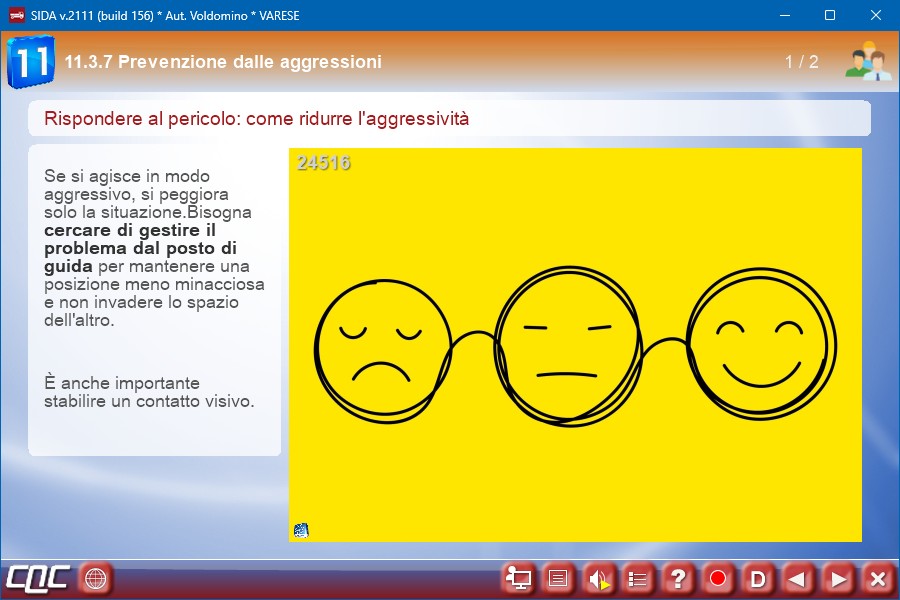900x600 pixels.
Task: Close the lesson with the X button
Action: coord(878,578)
